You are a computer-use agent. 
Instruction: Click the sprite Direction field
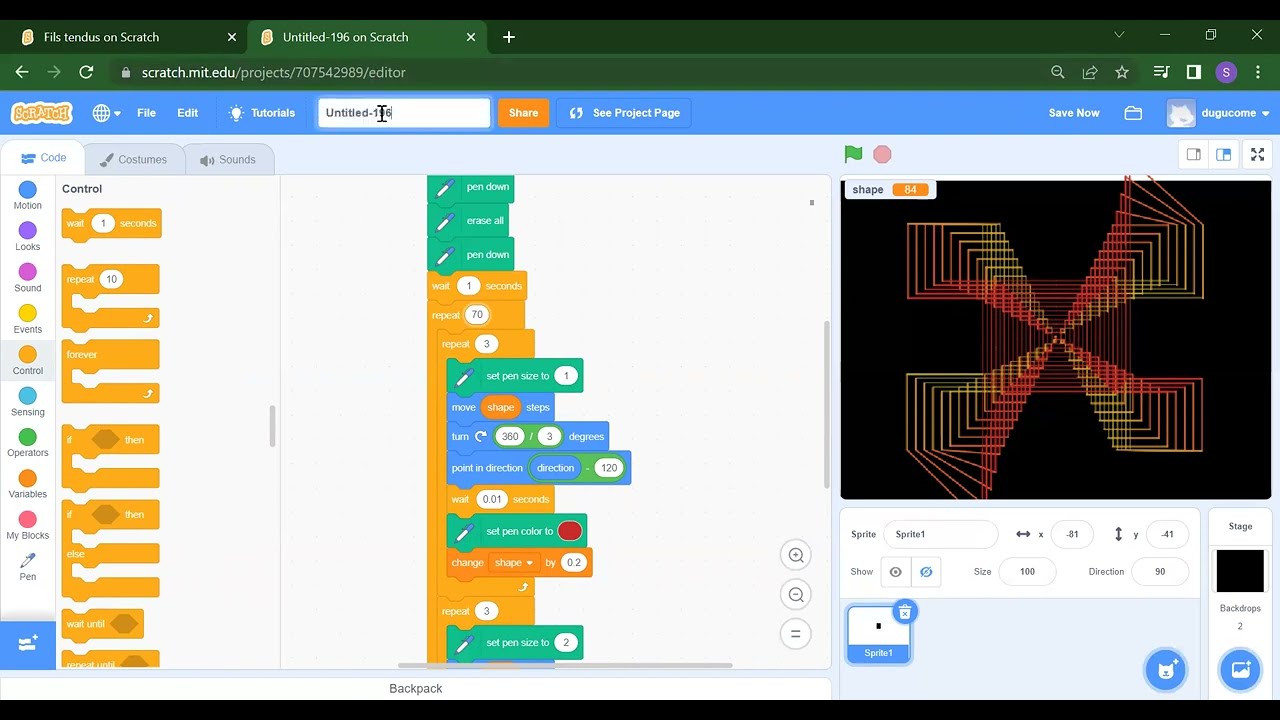(1160, 572)
